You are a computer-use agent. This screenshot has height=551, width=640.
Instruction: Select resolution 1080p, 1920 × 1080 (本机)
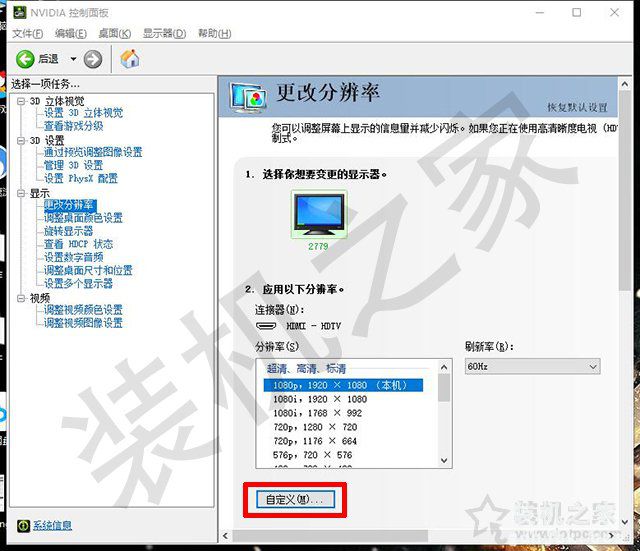coord(343,385)
